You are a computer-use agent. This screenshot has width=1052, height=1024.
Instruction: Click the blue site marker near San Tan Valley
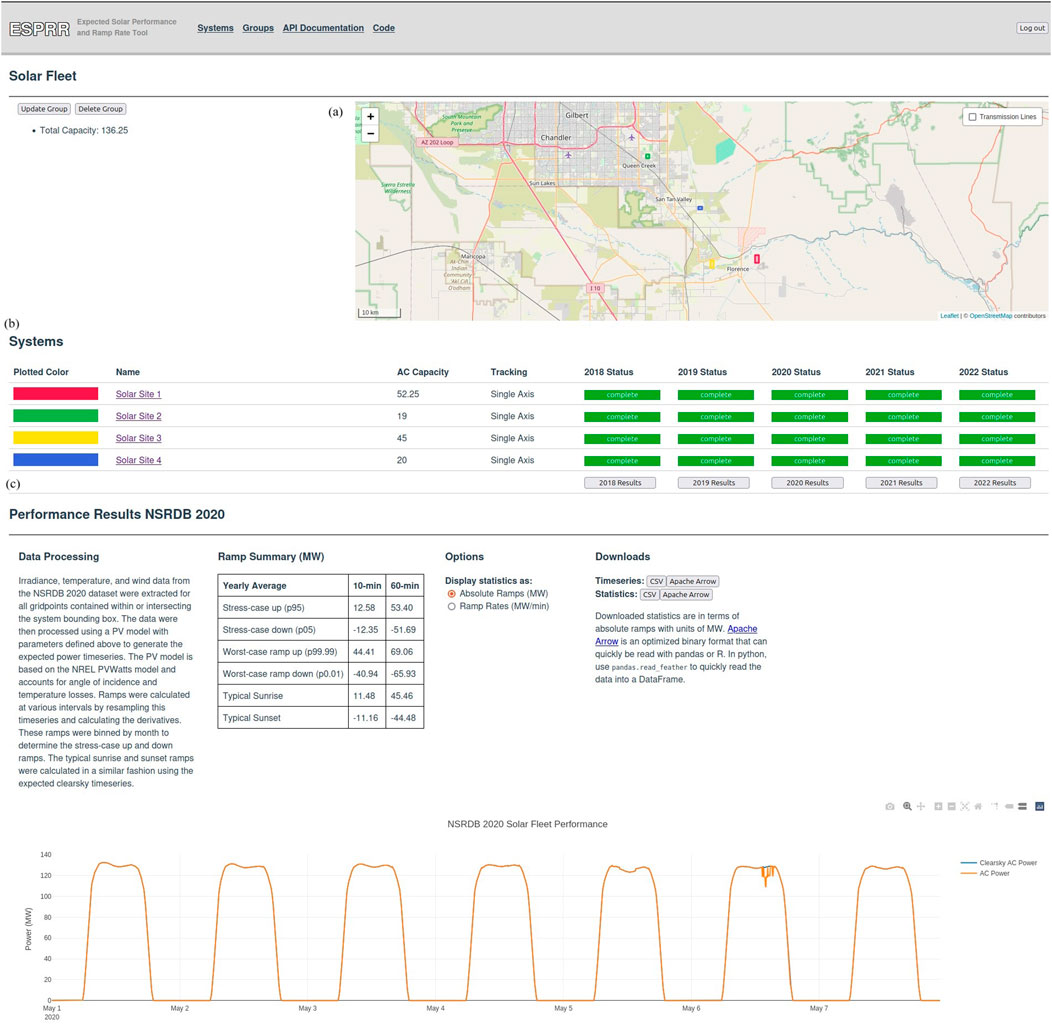coord(700,208)
